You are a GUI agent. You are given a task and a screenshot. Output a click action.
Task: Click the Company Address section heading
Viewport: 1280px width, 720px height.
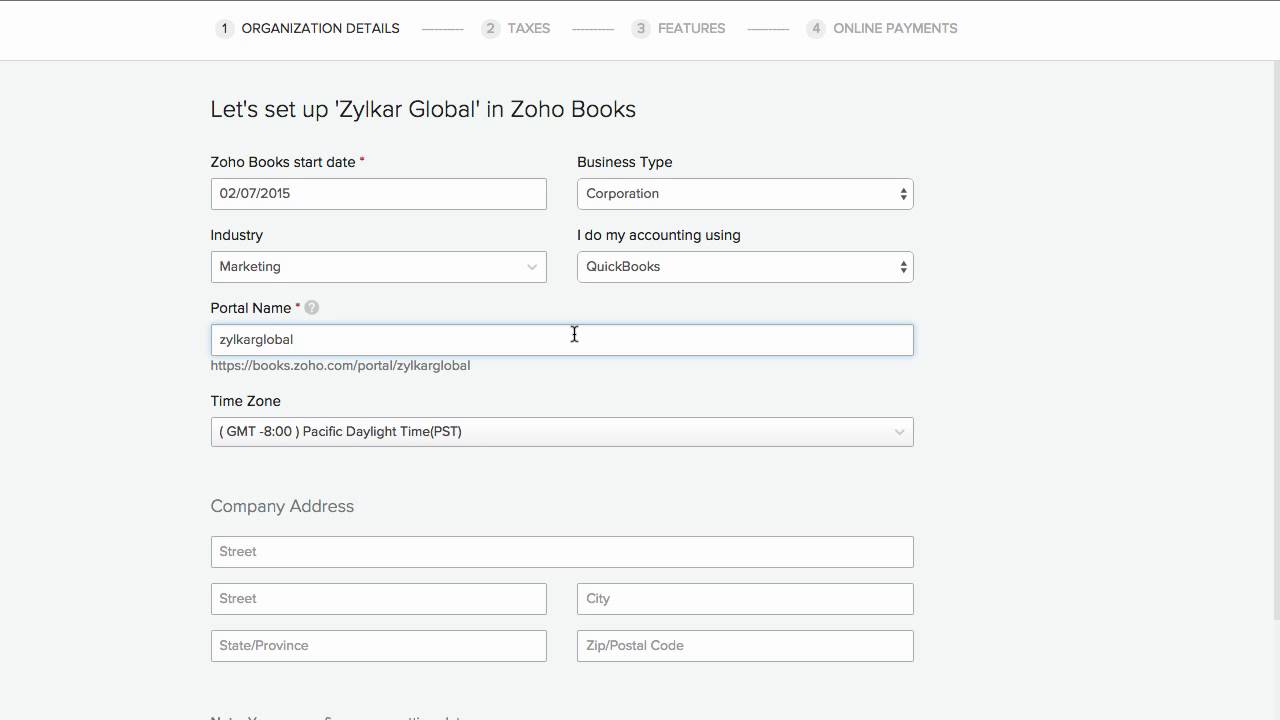282,506
